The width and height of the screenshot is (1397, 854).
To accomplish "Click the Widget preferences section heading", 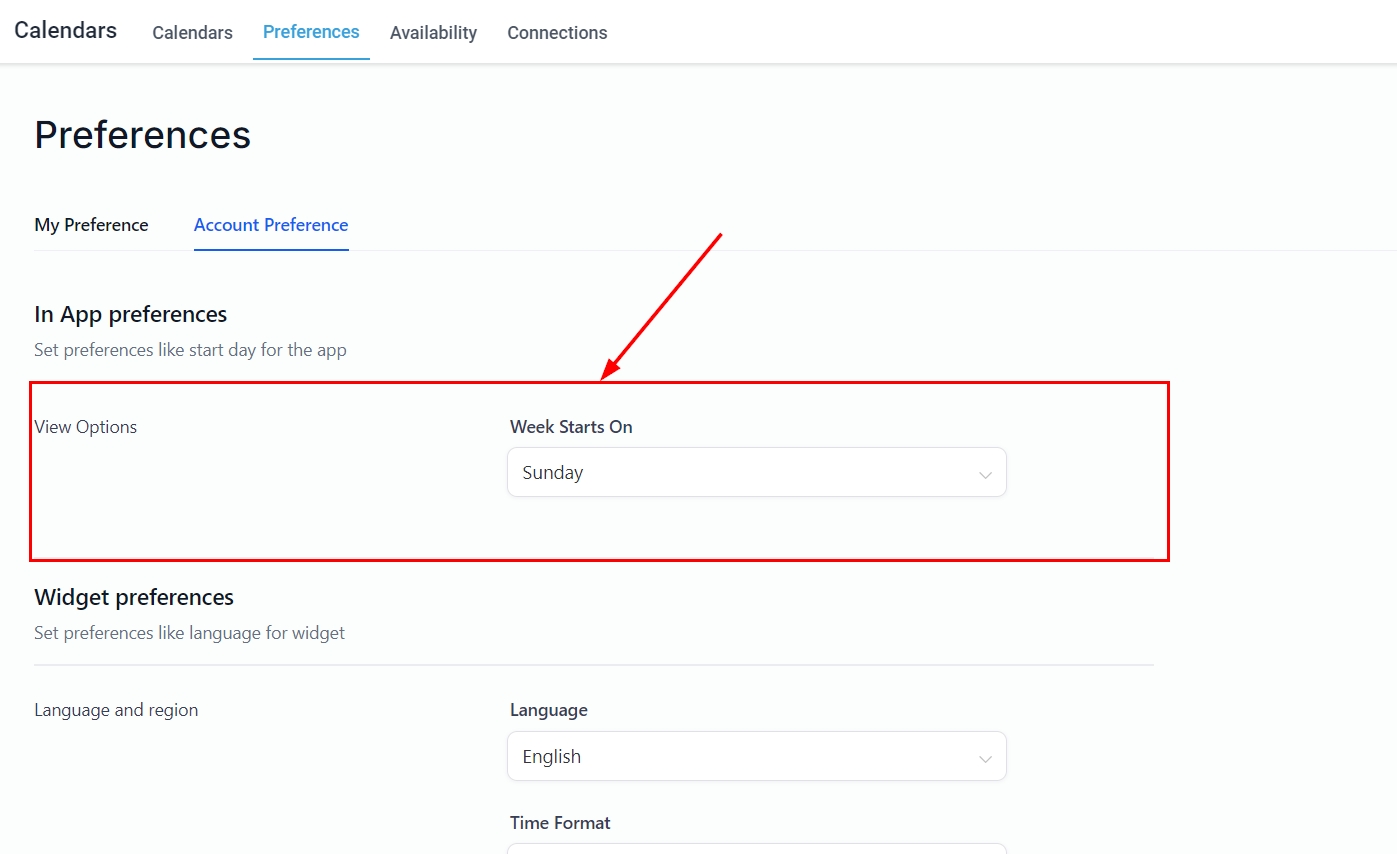I will coord(134,597).
